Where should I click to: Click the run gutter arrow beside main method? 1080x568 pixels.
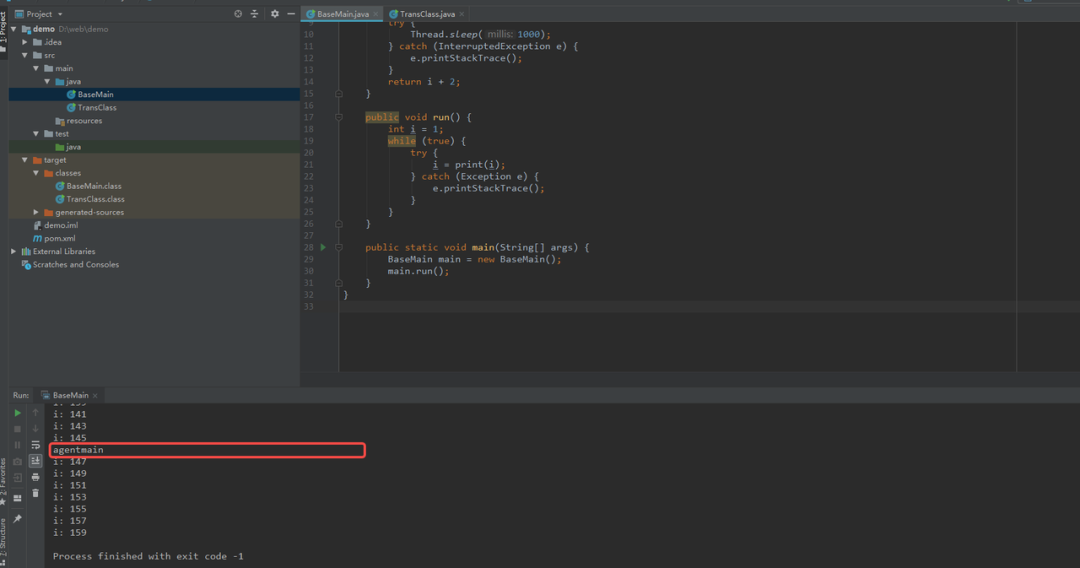click(322, 247)
